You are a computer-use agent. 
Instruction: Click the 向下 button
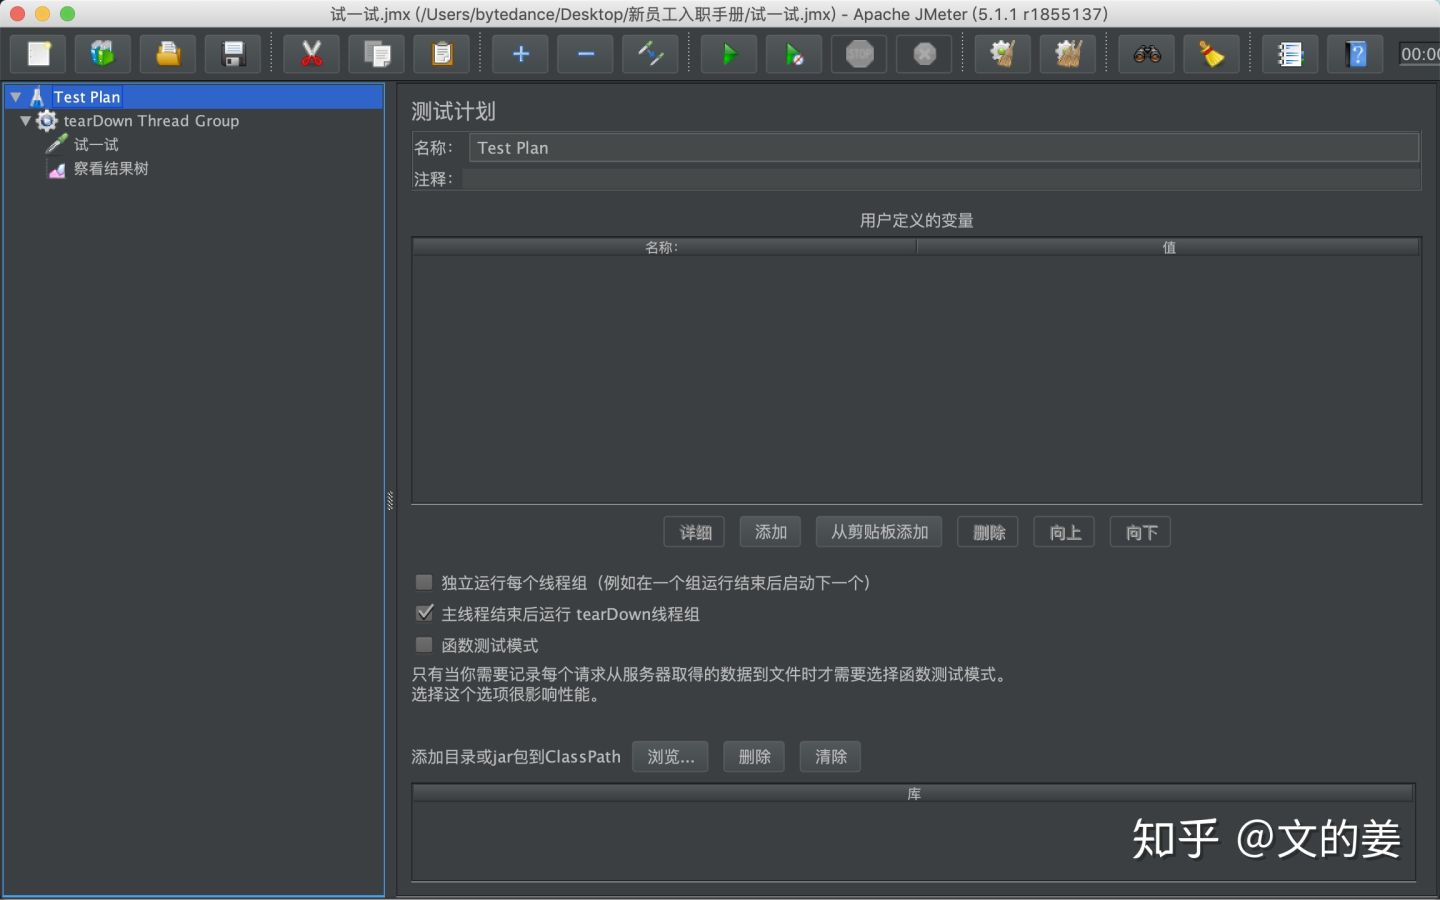click(x=1140, y=532)
